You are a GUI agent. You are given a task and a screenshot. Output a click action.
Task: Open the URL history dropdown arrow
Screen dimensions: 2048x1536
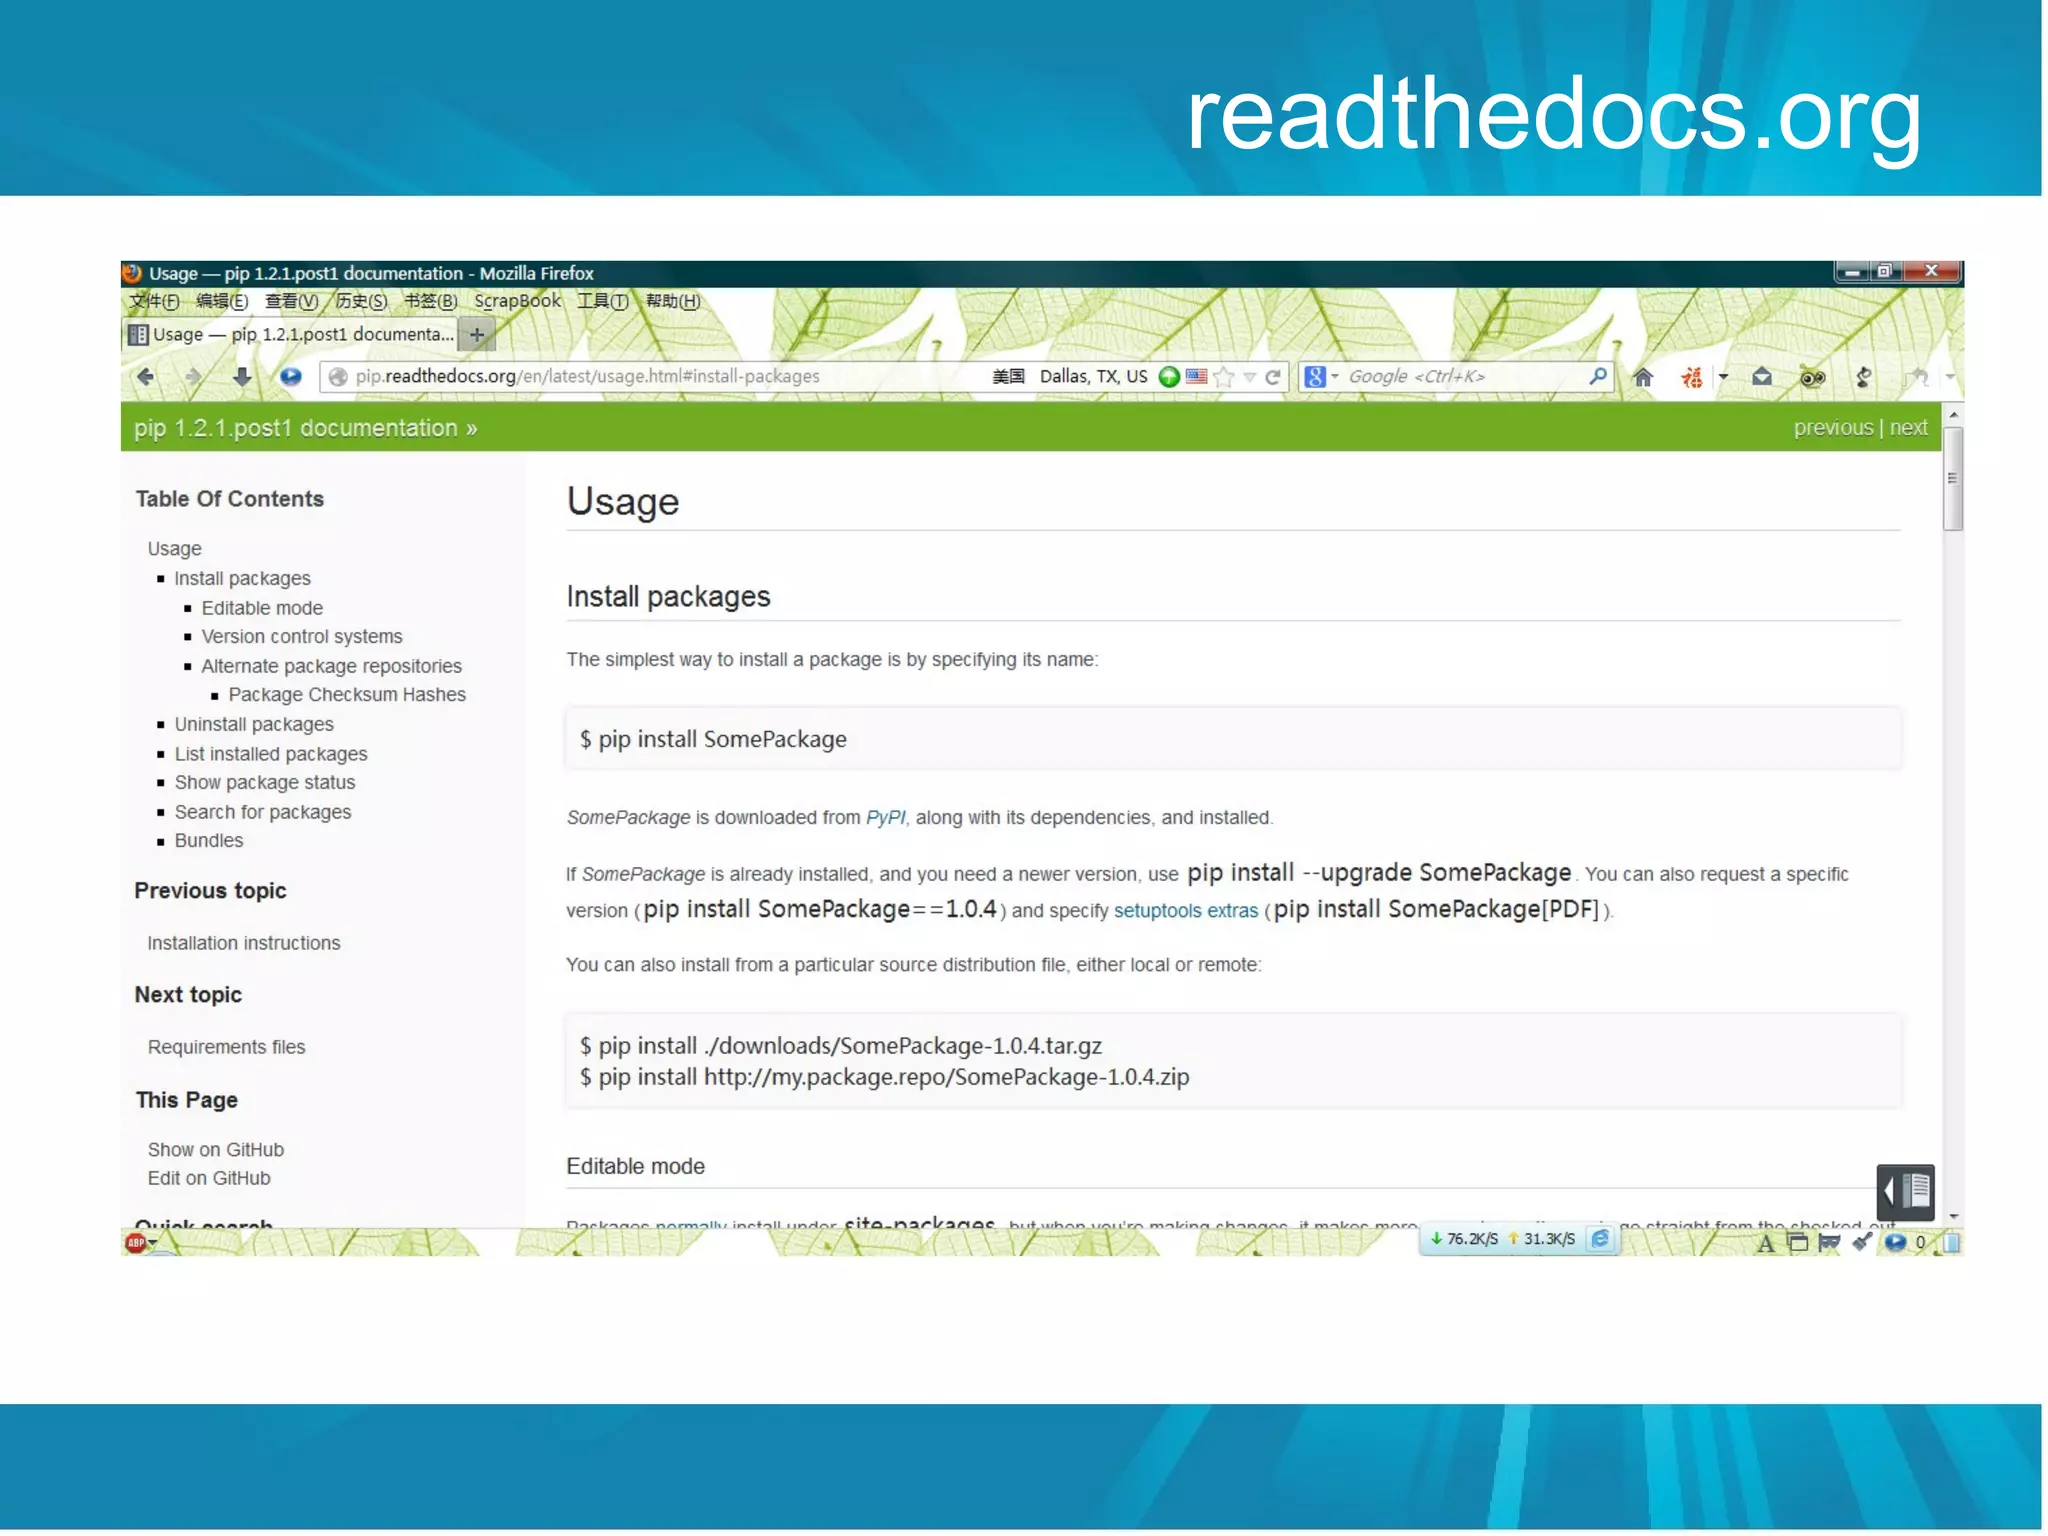1249,377
